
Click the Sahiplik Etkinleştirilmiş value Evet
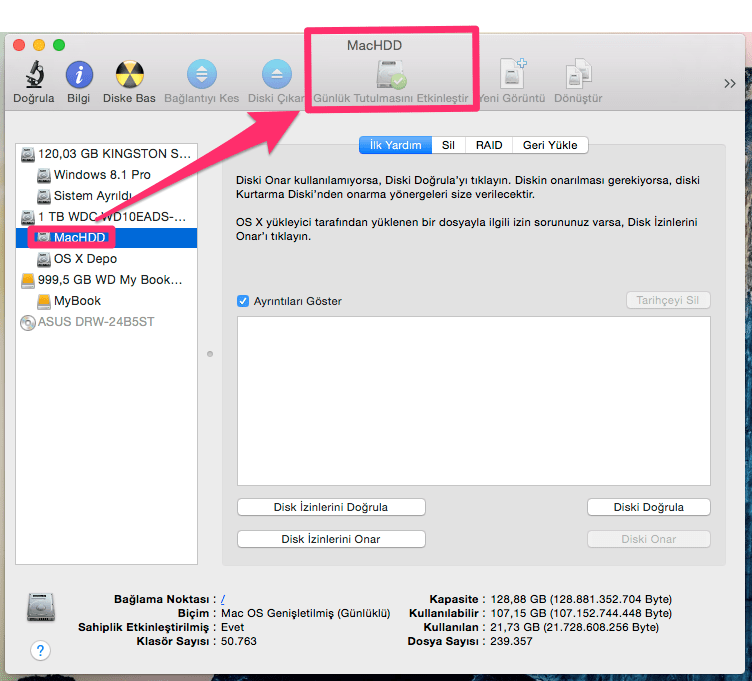coord(232,627)
